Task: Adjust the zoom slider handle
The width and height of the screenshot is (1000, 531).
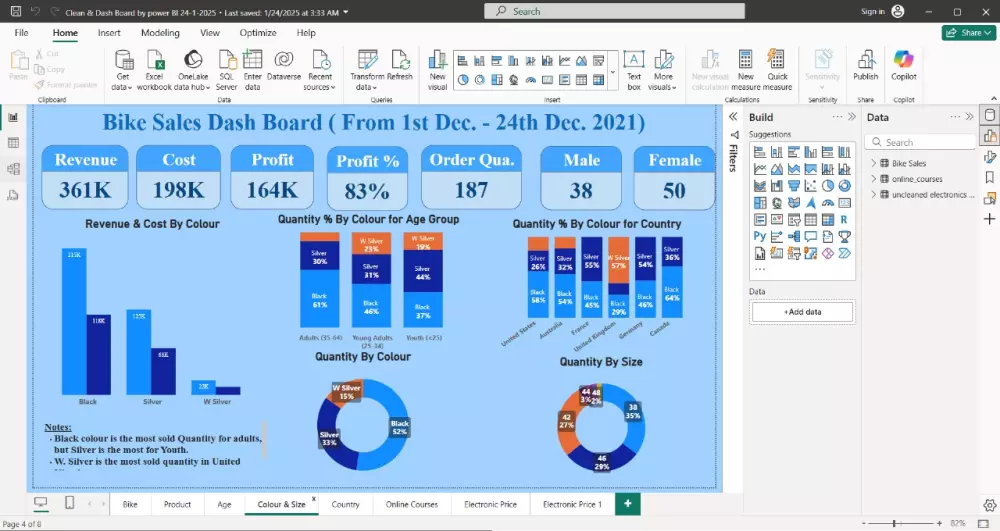Action: click(x=895, y=523)
